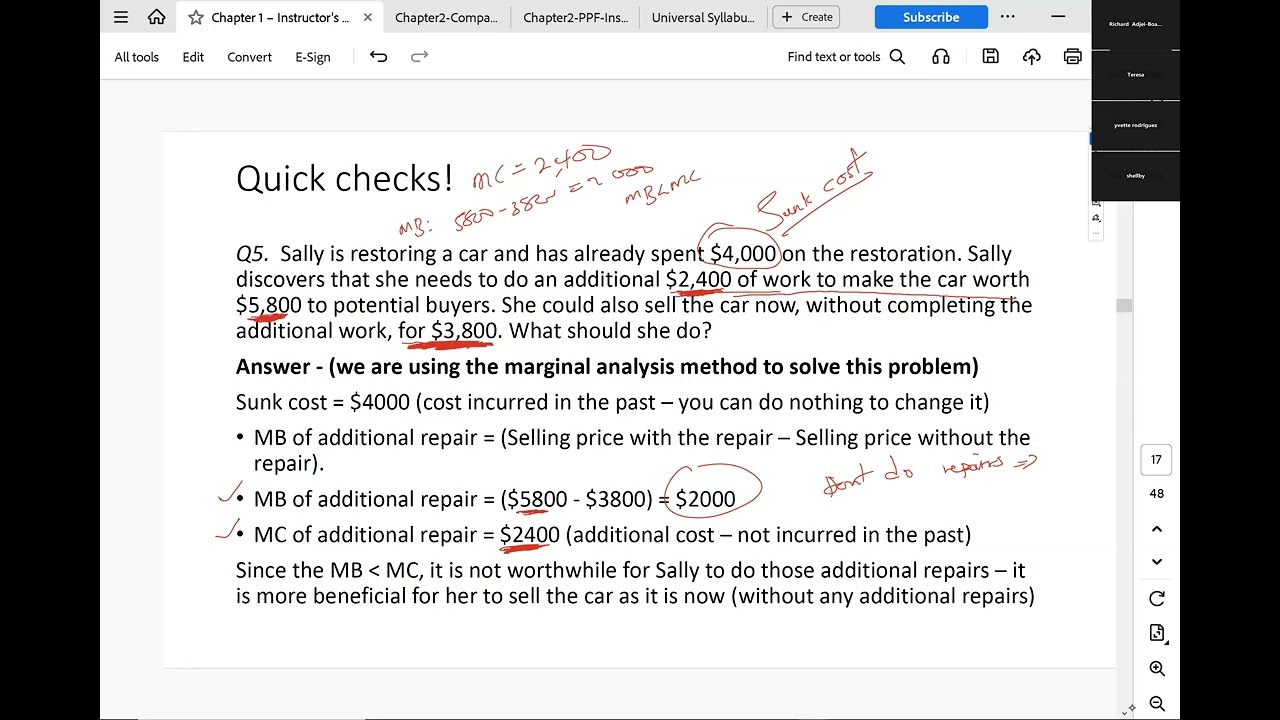Minimize the Acrobat window
The image size is (1280, 720).
(x=1058, y=17)
